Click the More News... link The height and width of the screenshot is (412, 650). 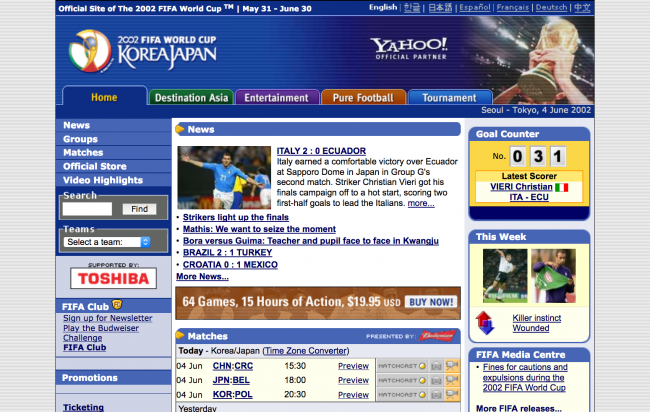[x=202, y=276]
